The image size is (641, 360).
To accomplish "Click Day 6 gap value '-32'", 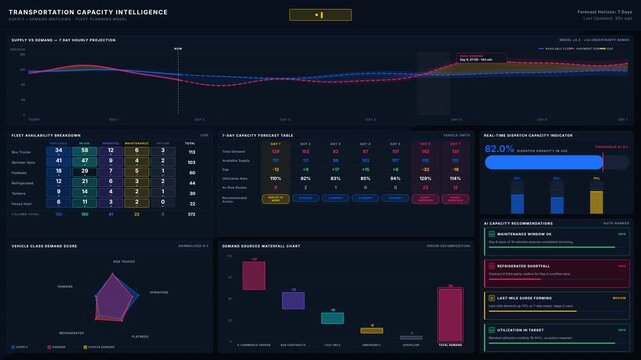I will click(425, 170).
